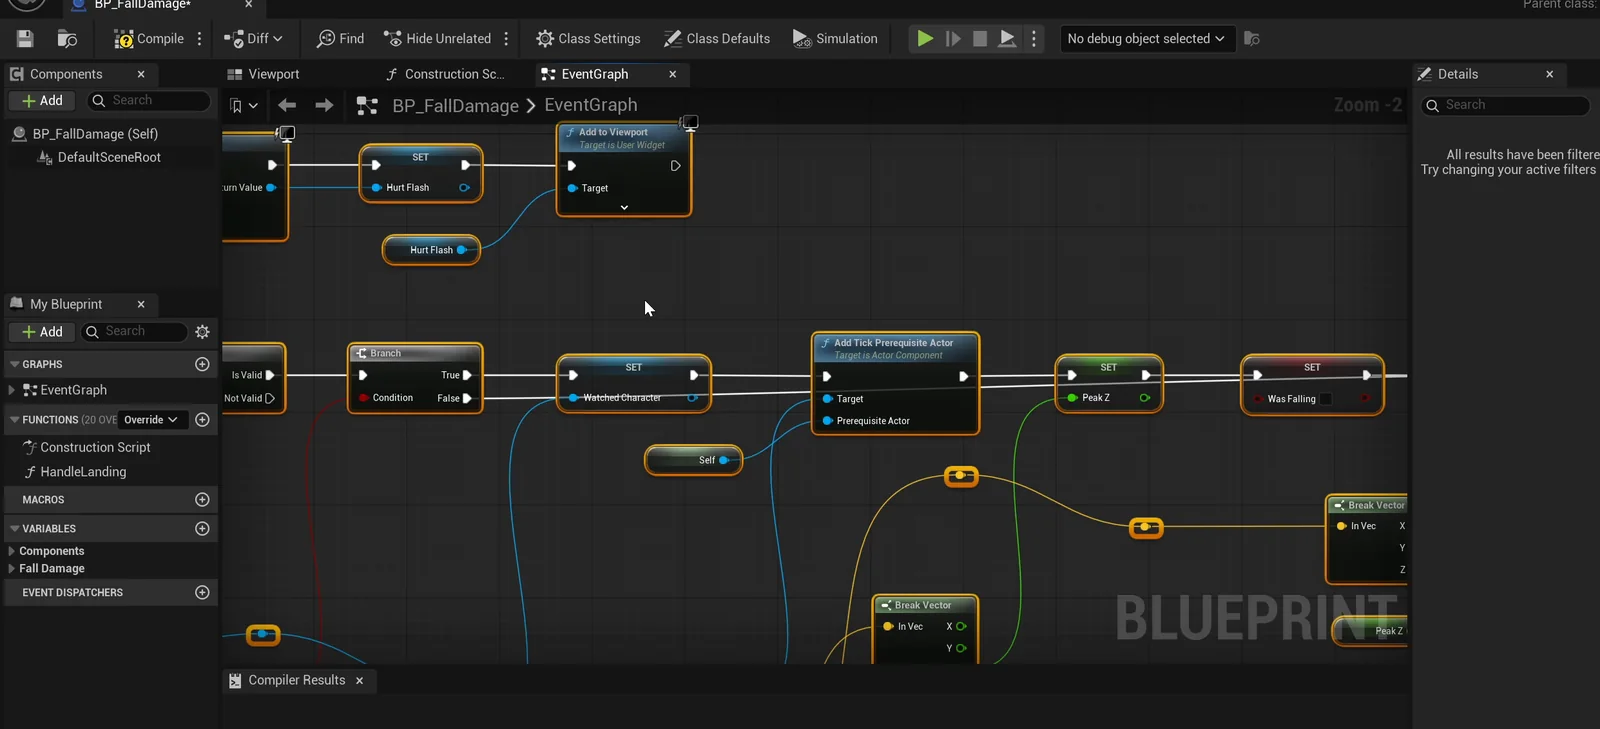Click Find in the toolbar

point(340,39)
